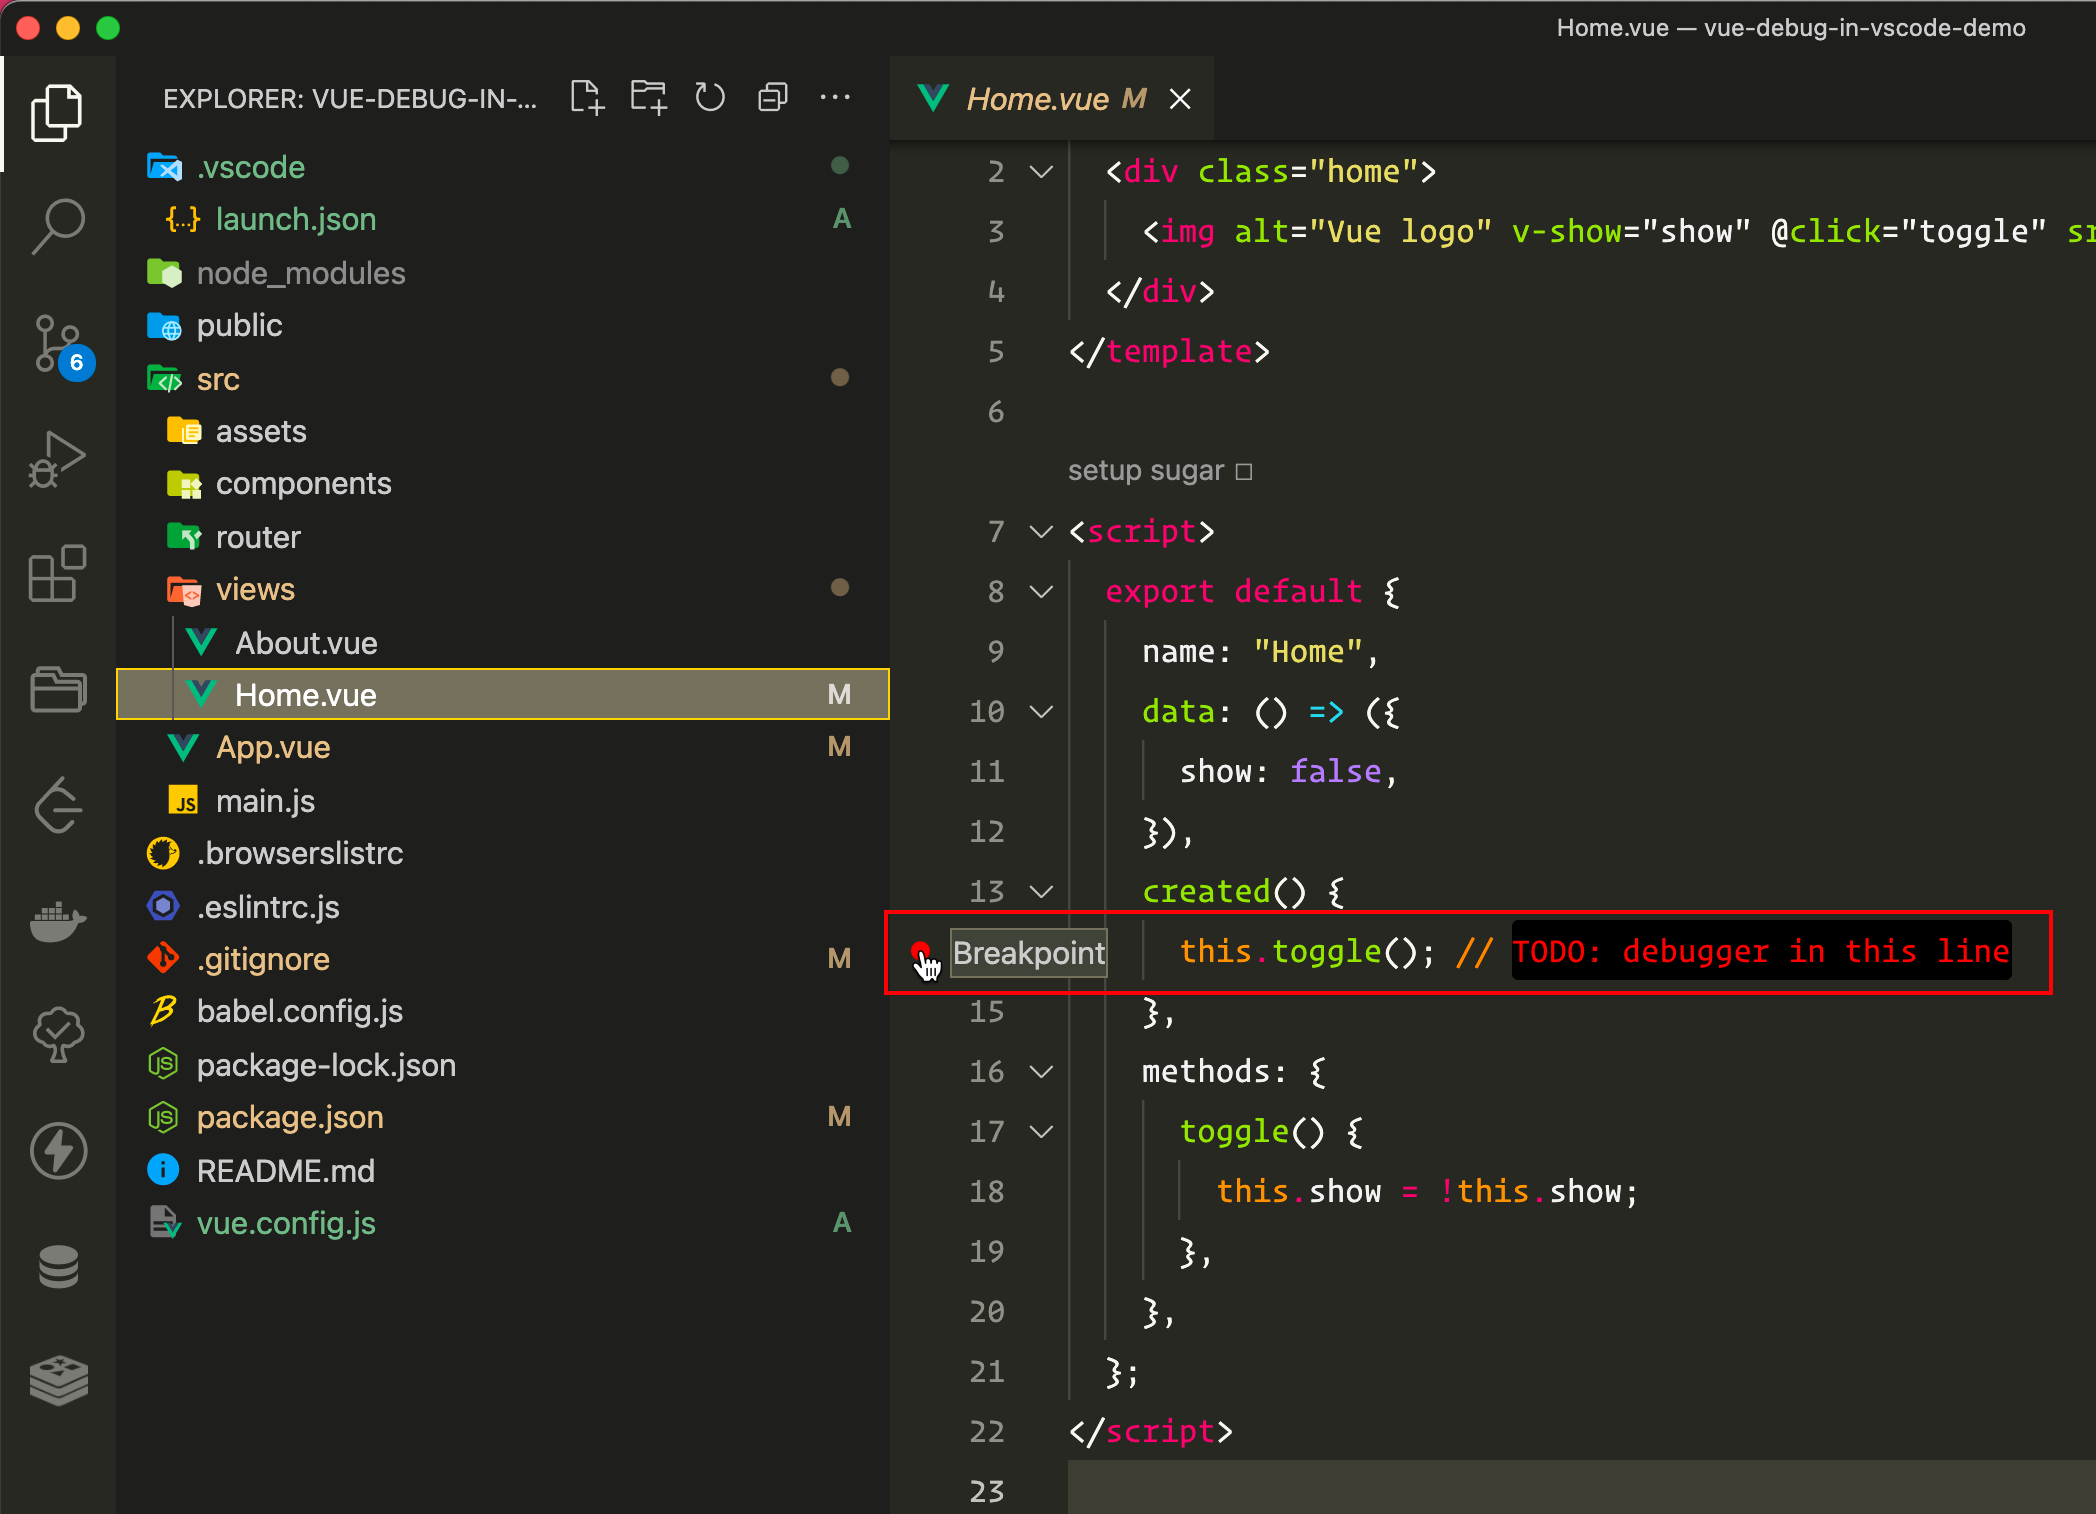Click the Explorer panel title header
2096x1514 pixels.
click(x=350, y=99)
